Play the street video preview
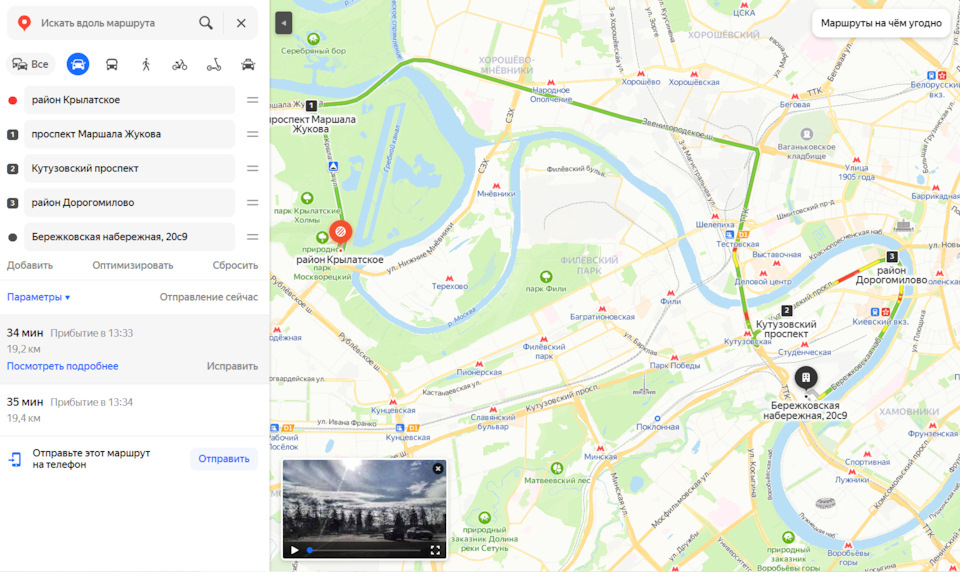Screen dimensions: 960x572 tap(294, 550)
